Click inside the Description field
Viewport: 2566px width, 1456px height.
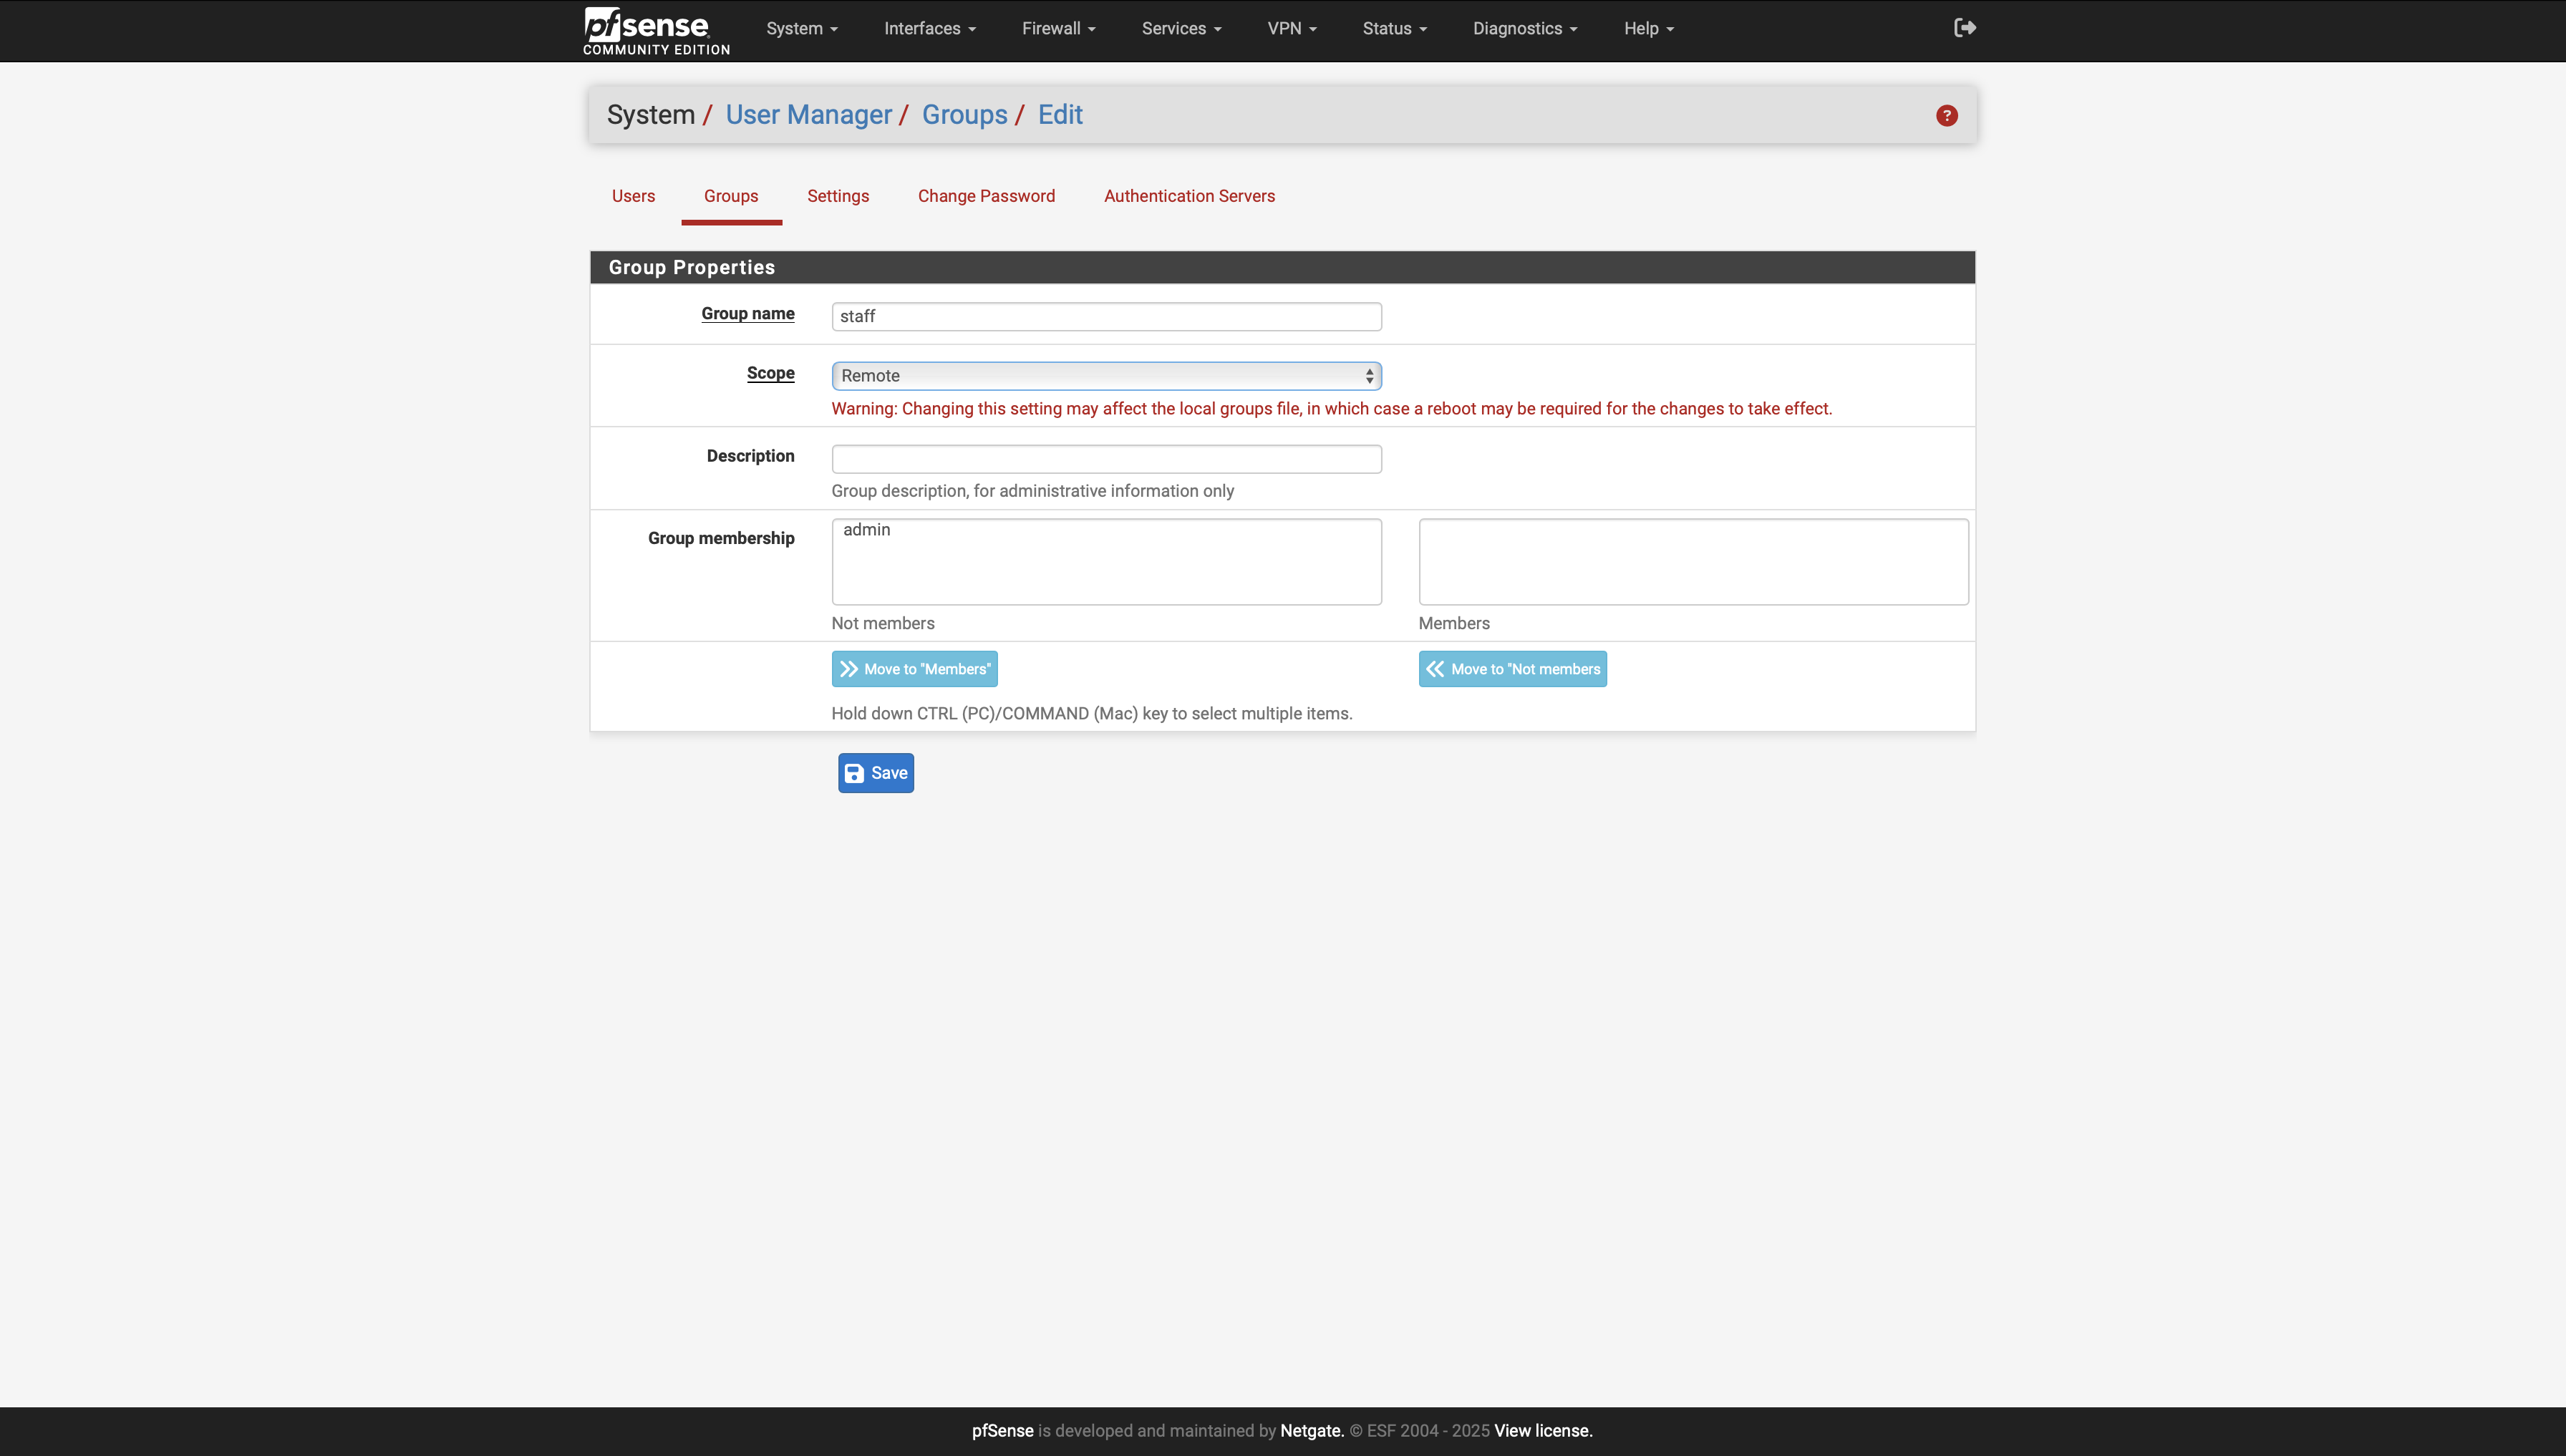pos(1105,458)
